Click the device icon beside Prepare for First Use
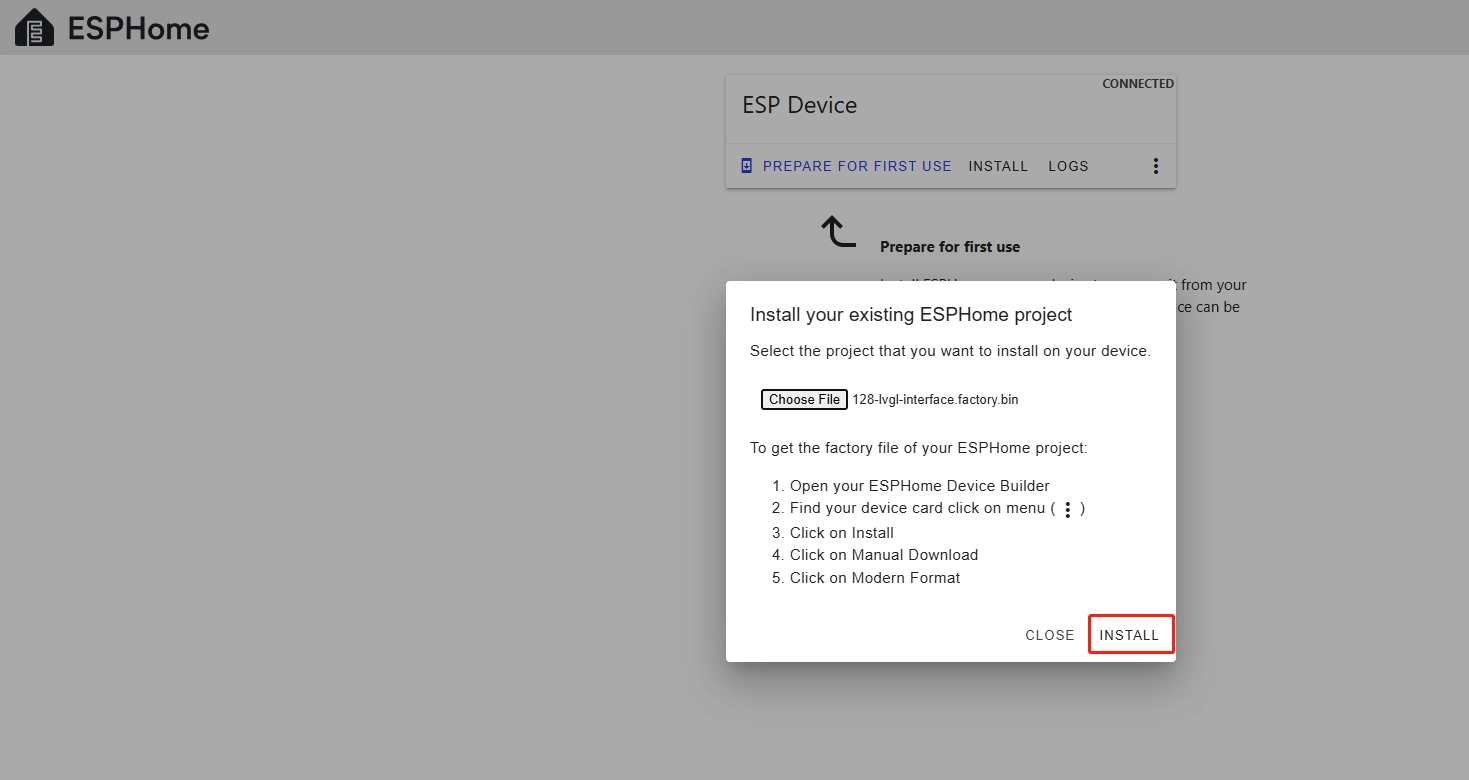 [x=746, y=166]
